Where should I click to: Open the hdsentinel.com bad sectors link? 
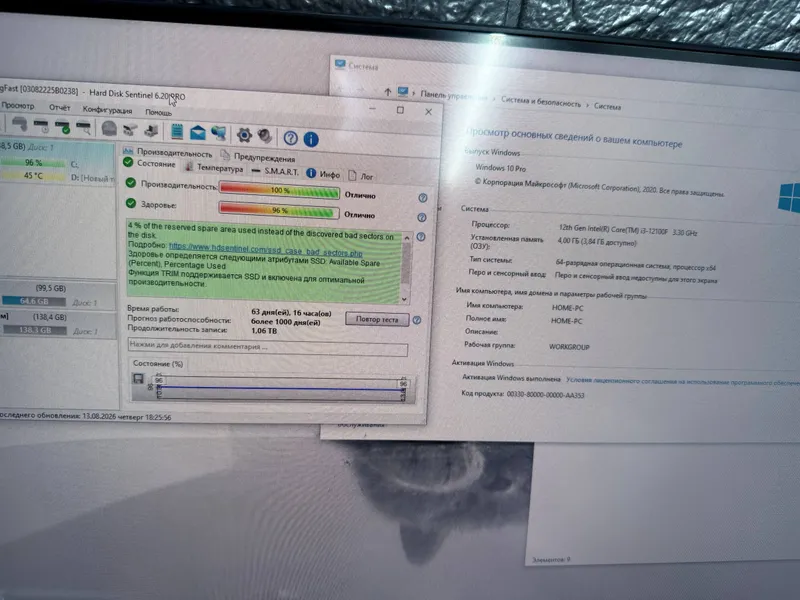click(265, 249)
